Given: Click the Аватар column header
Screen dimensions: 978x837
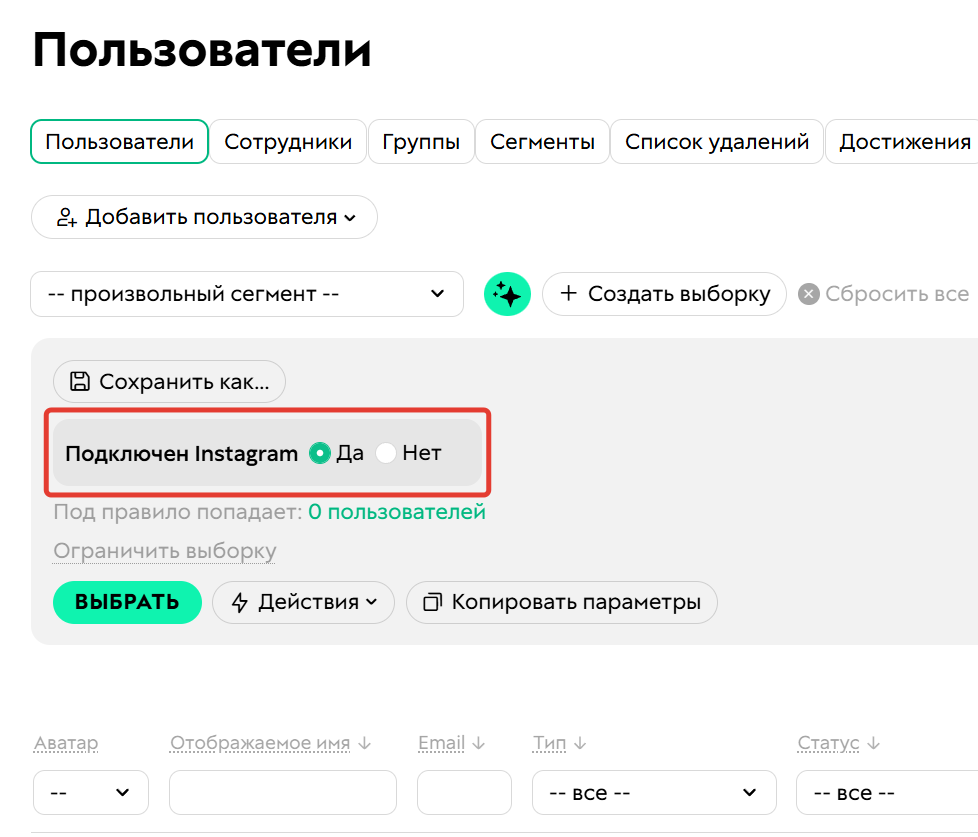Looking at the screenshot, I should point(66,743).
